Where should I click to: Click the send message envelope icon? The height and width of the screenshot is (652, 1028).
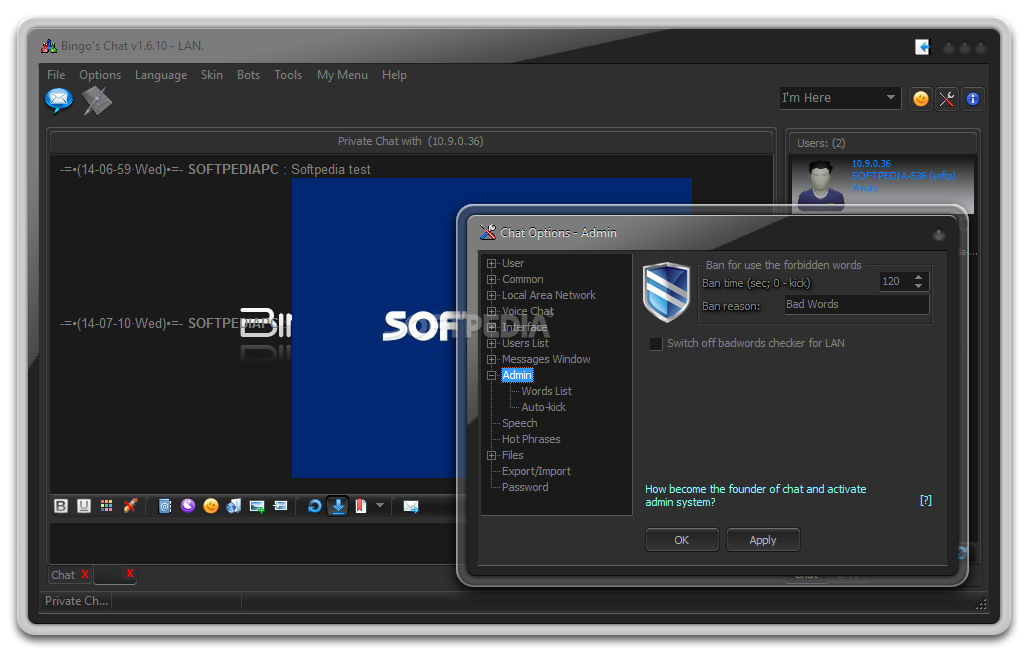point(411,506)
